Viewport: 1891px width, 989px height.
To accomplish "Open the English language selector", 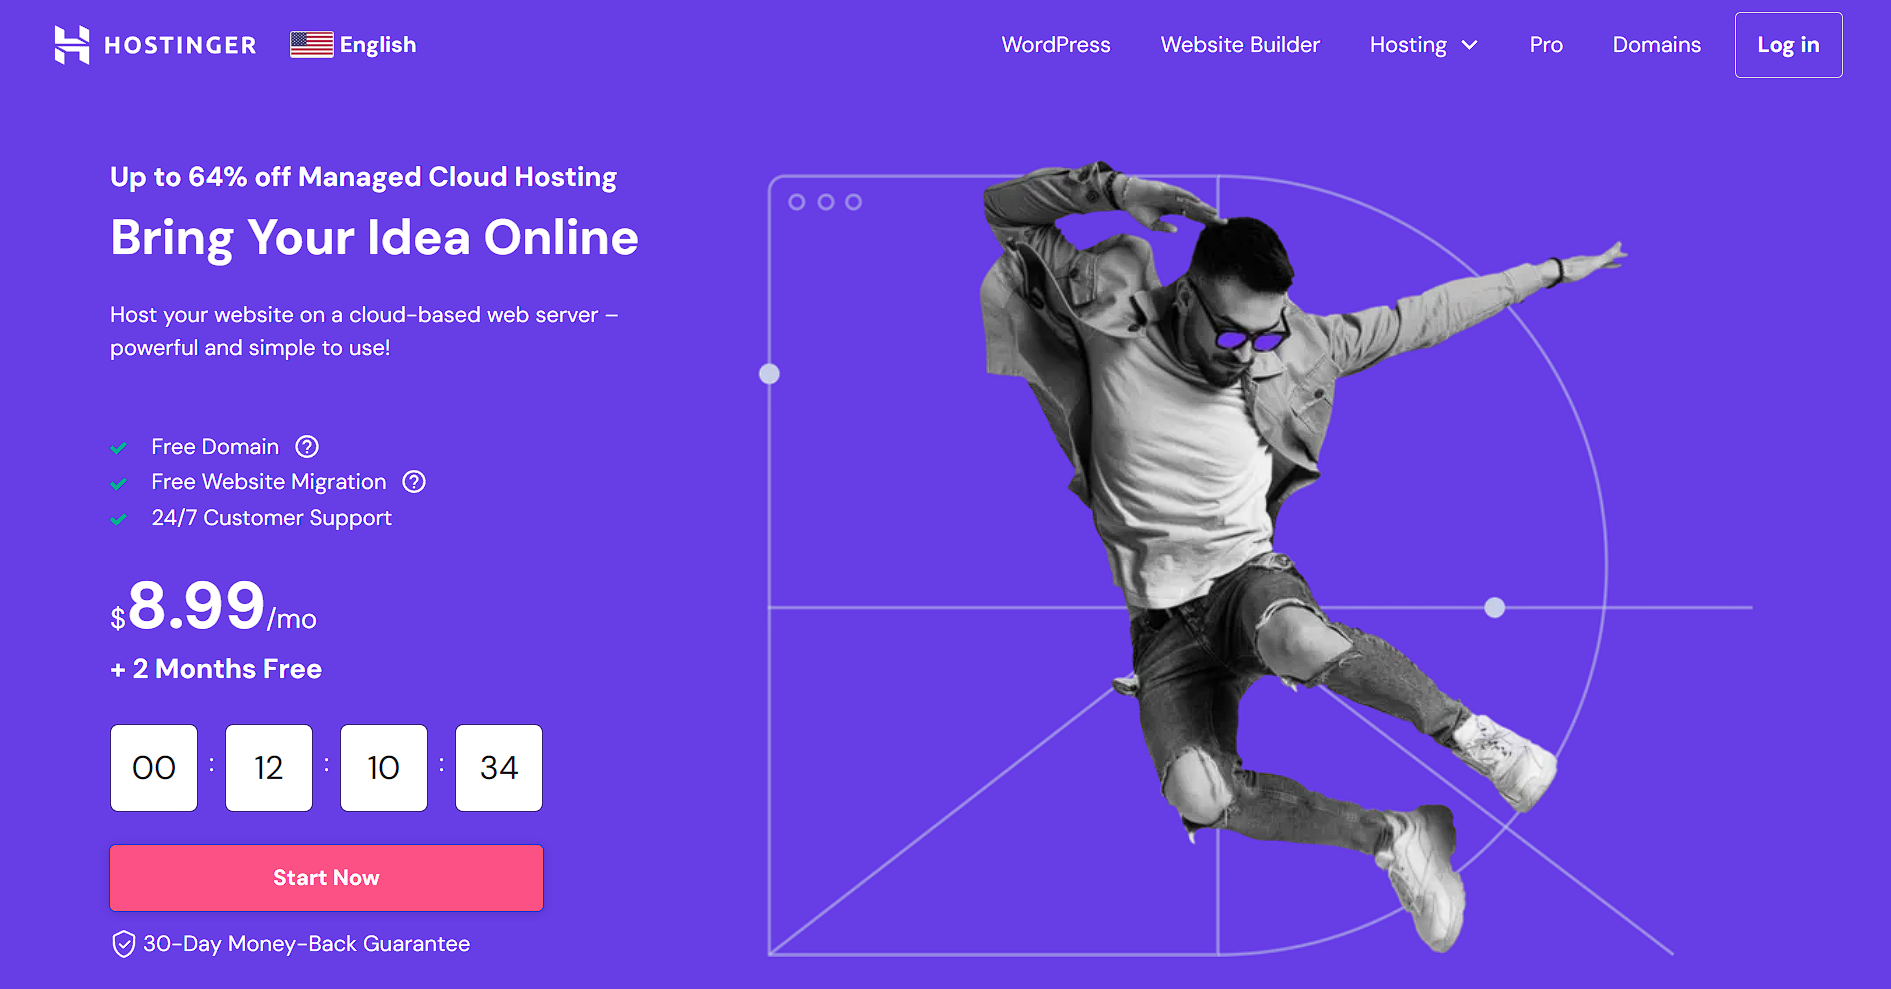I will point(353,45).
